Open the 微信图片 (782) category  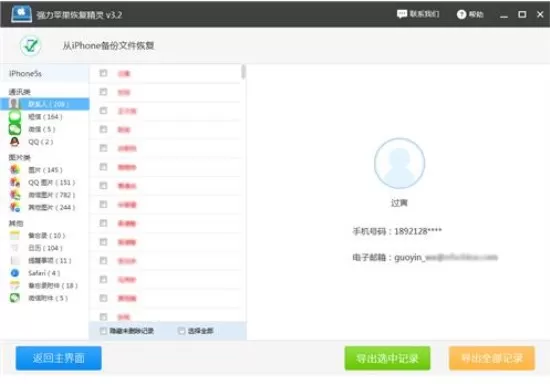(51, 195)
